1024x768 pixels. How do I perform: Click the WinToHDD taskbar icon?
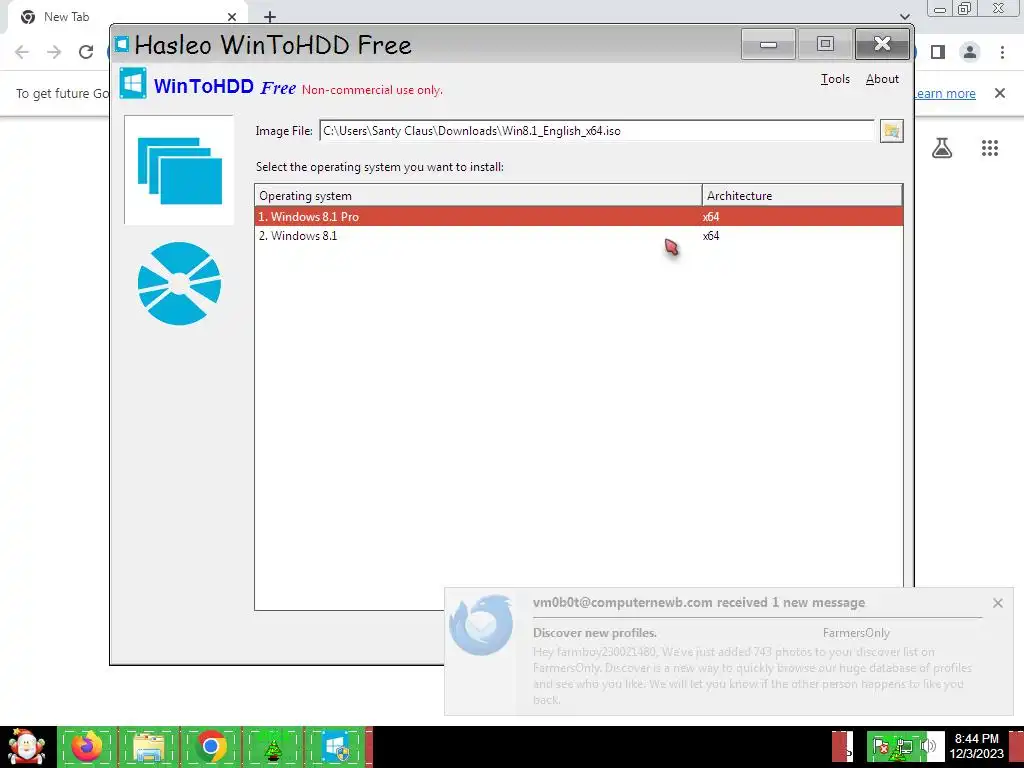tap(335, 746)
